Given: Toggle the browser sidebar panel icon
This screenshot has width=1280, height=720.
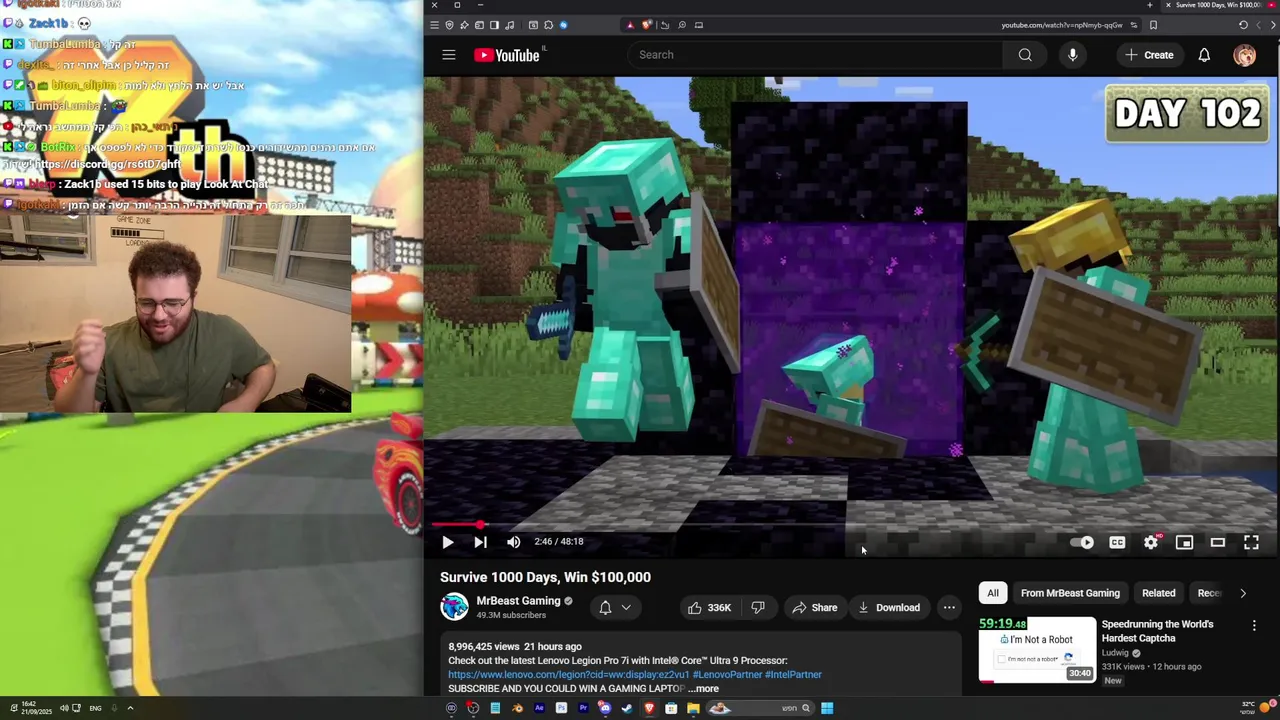Looking at the screenshot, I should pos(494,25).
